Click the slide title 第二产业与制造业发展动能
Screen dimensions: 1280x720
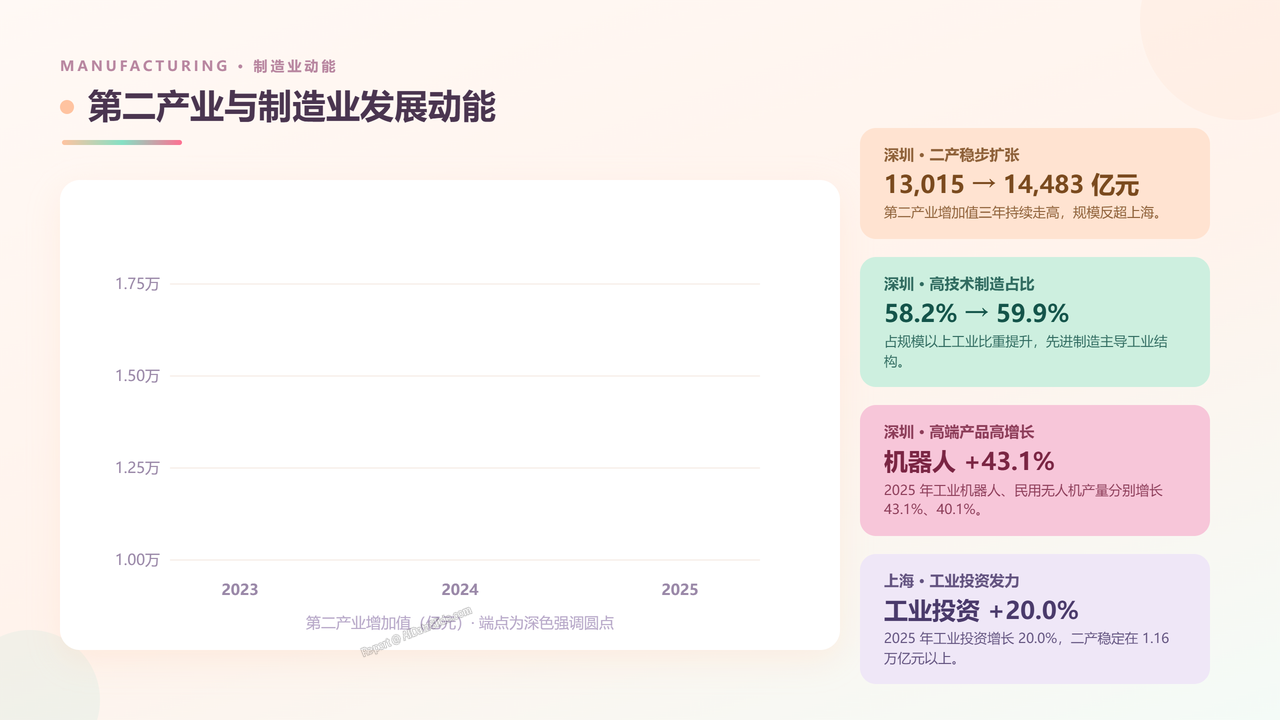tap(292, 107)
